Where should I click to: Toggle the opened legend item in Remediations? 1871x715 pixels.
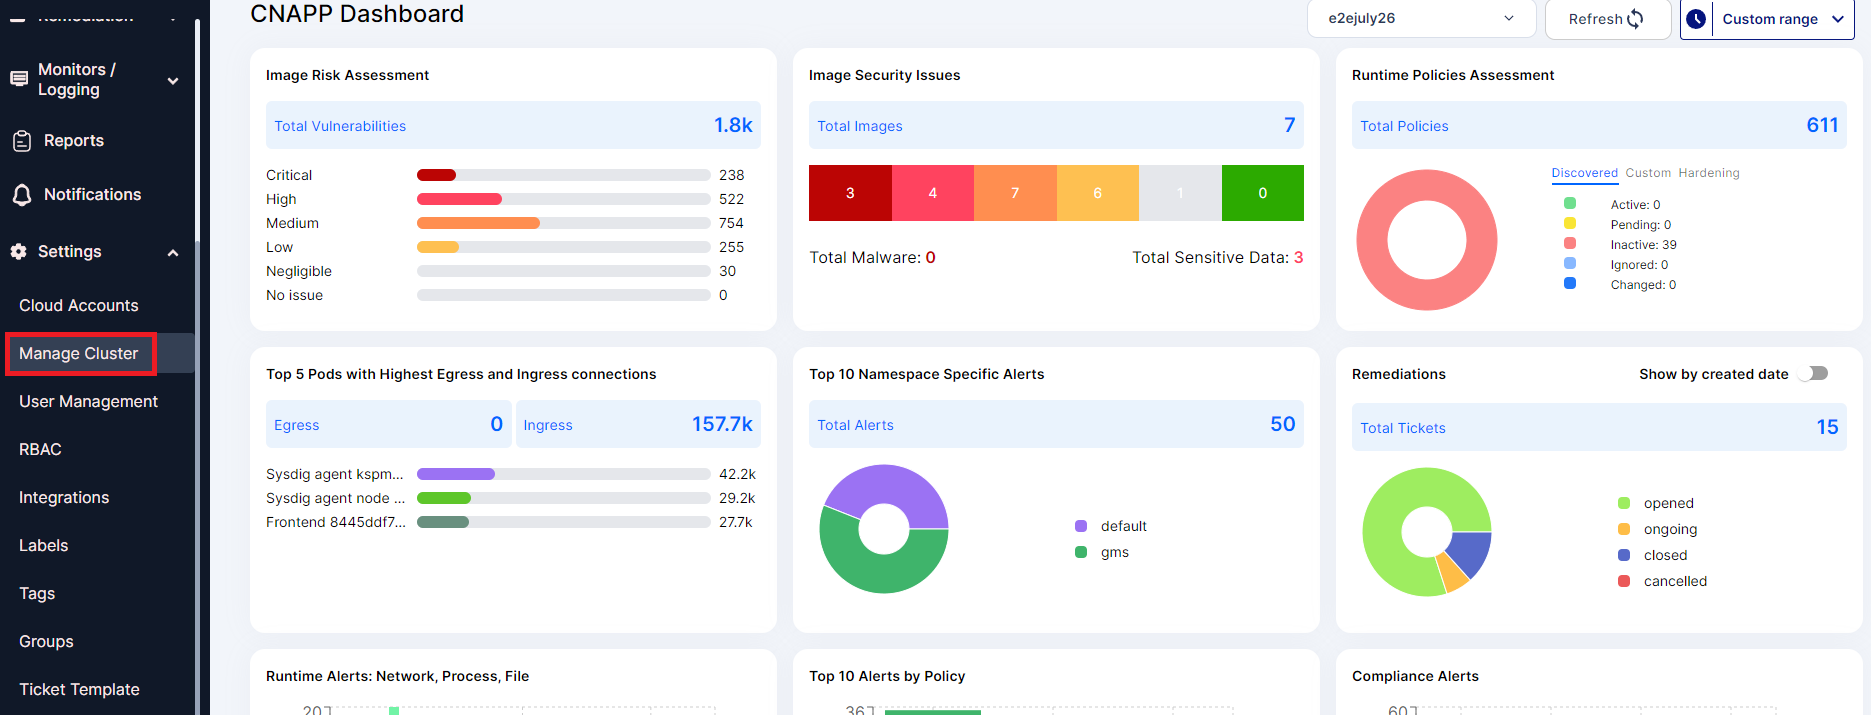[x=1668, y=503]
